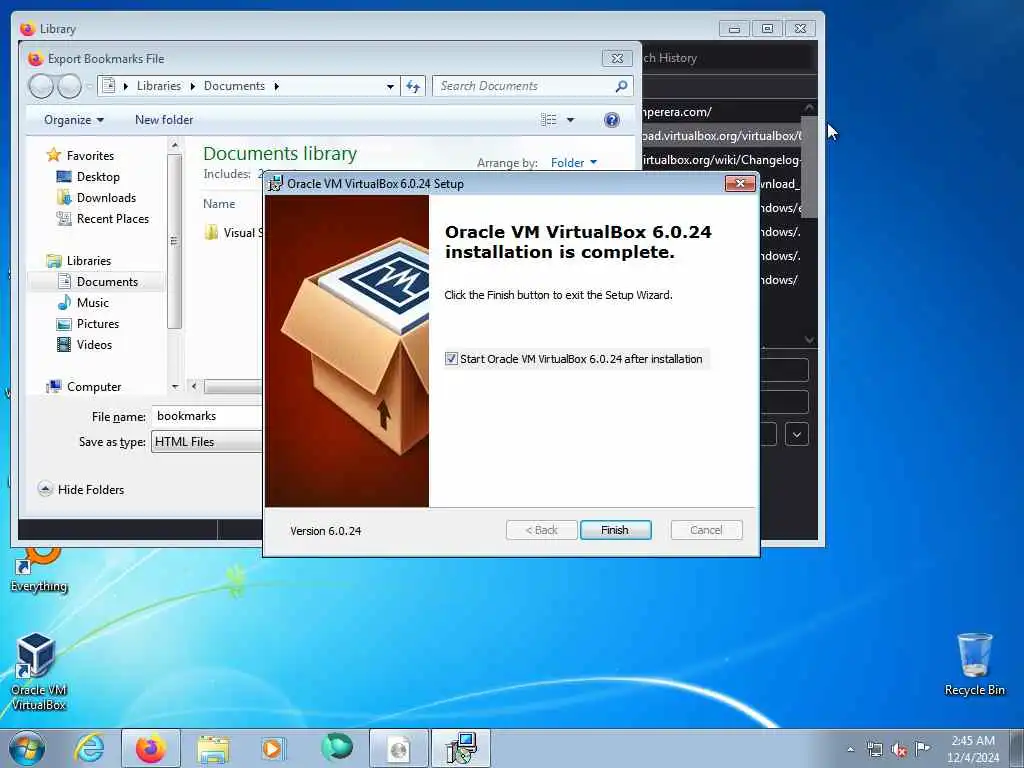Click the search magnifier icon
The height and width of the screenshot is (768, 1024).
click(621, 86)
